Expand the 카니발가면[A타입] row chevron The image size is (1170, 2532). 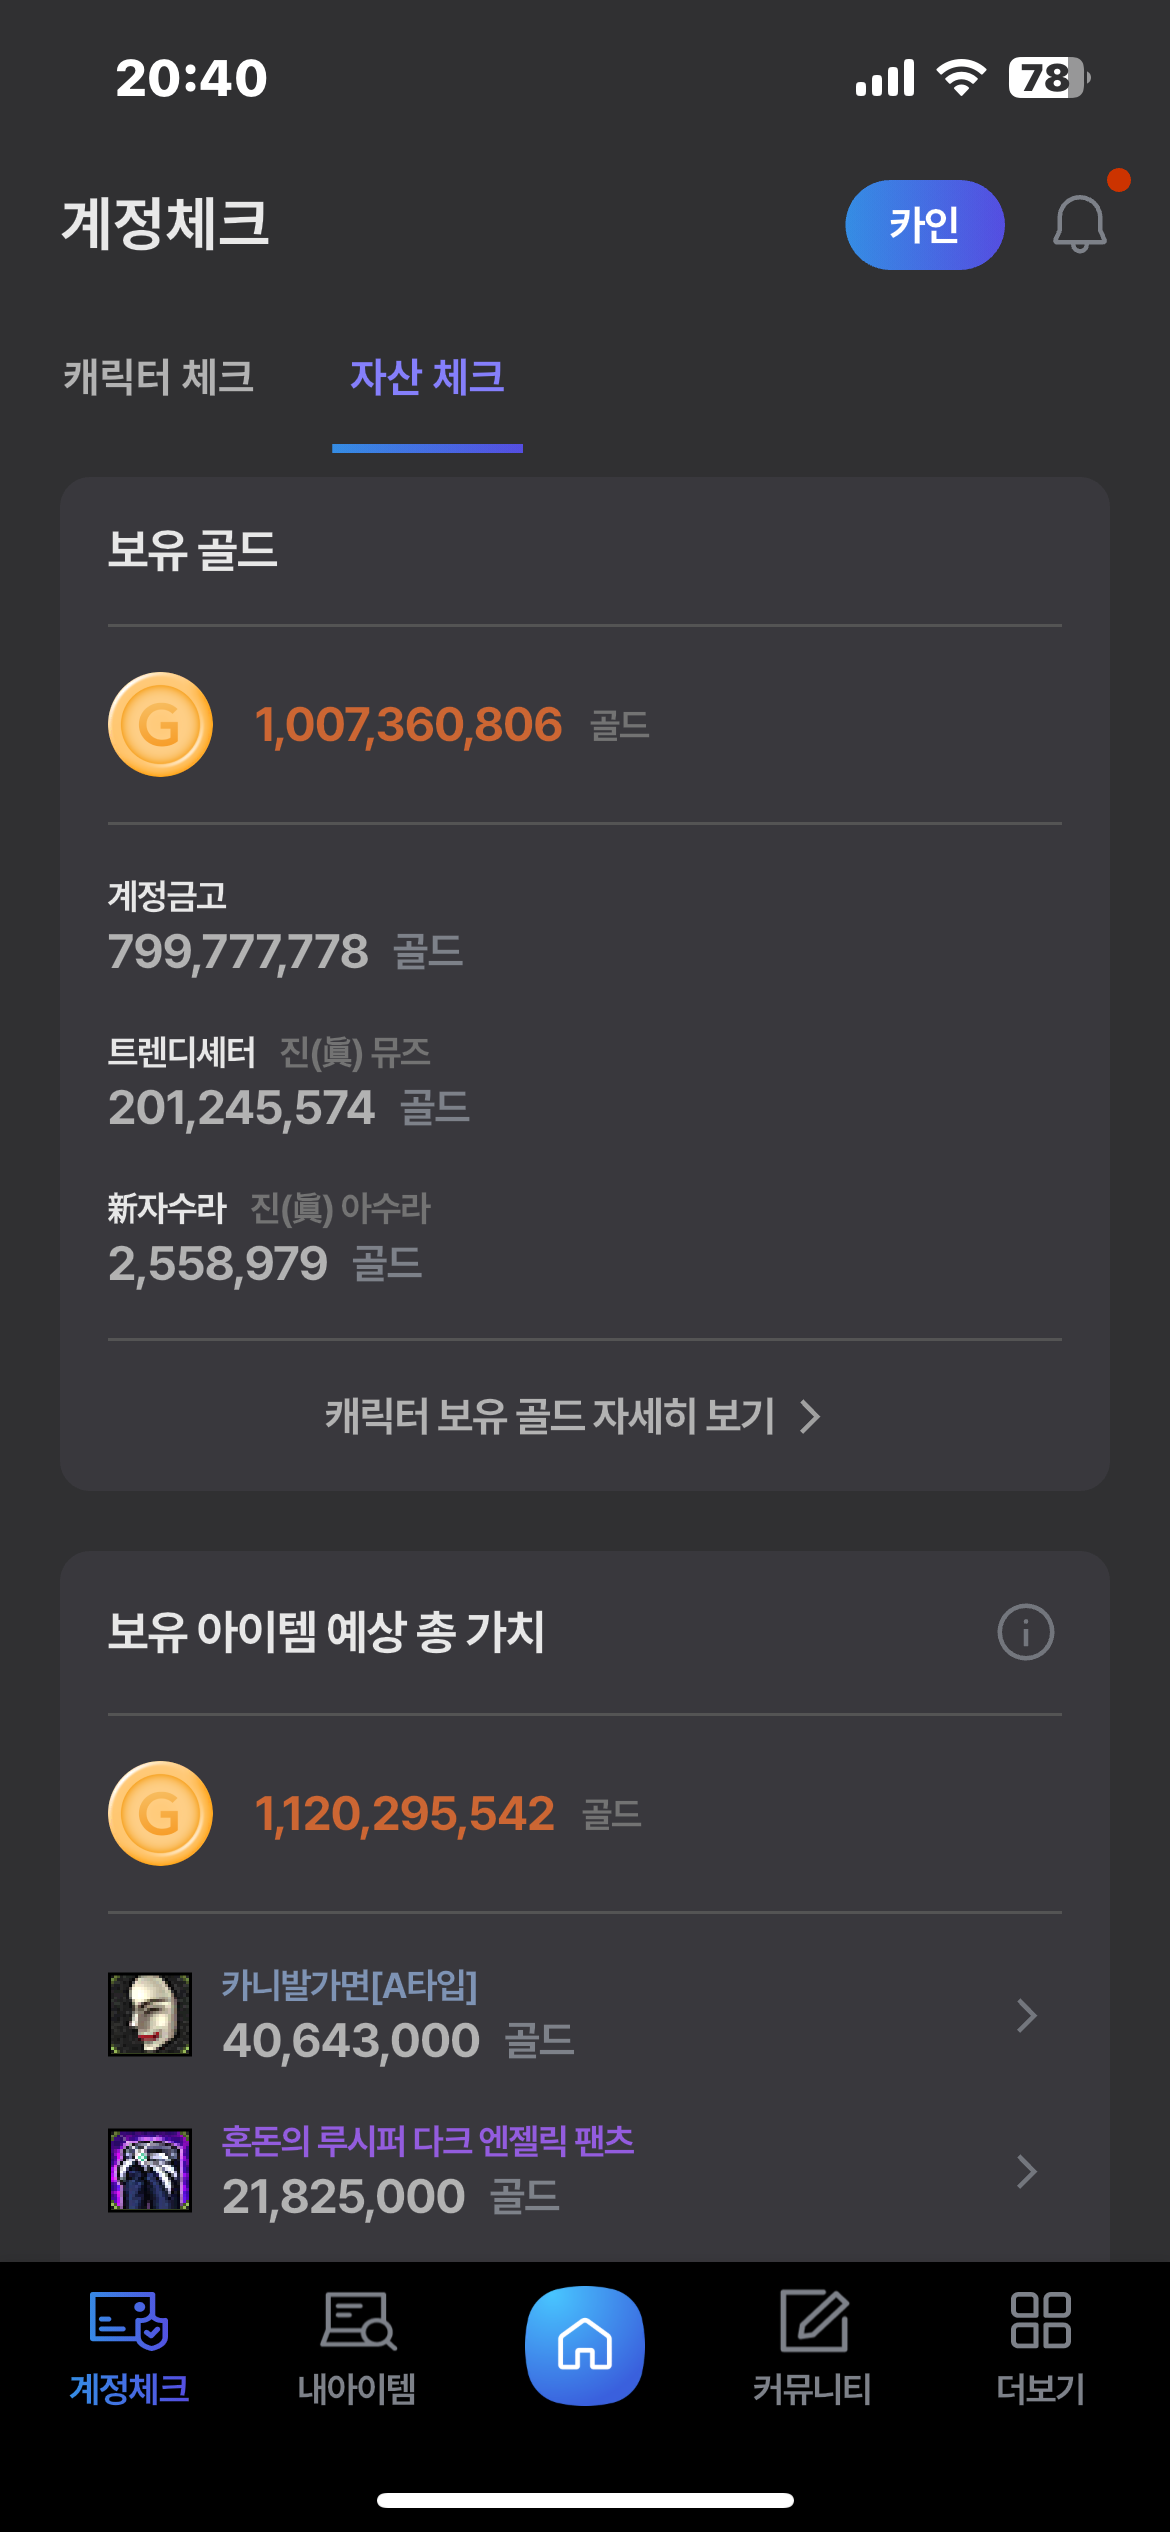[x=1026, y=2015]
